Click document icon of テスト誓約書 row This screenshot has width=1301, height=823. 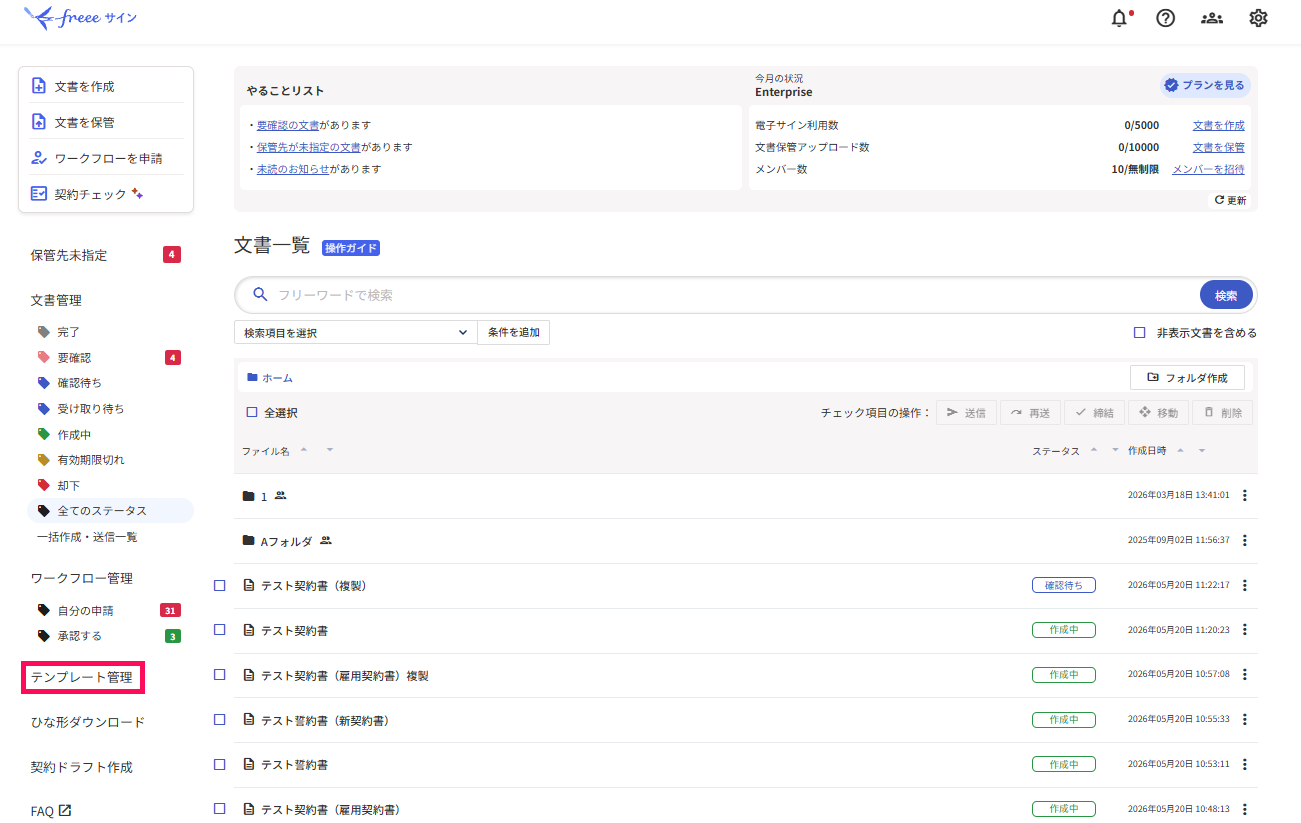click(x=249, y=764)
